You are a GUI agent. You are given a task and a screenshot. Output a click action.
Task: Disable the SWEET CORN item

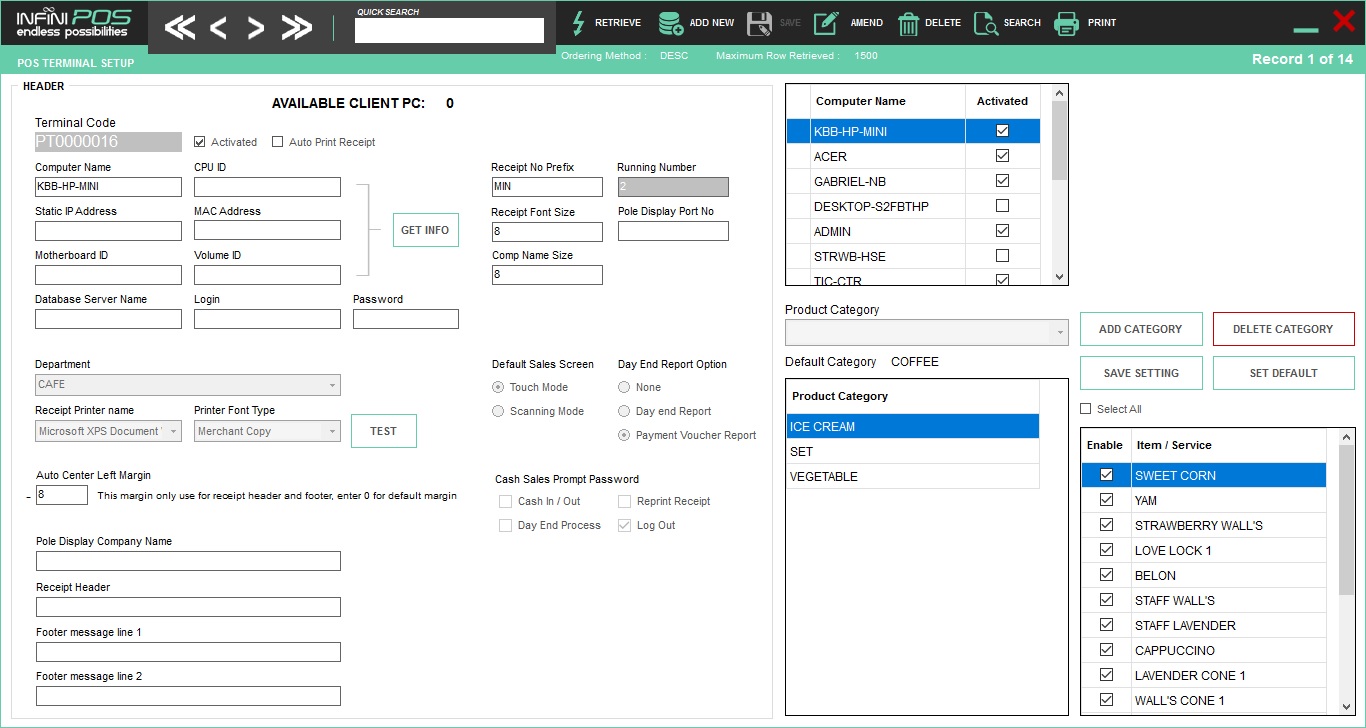(1106, 475)
